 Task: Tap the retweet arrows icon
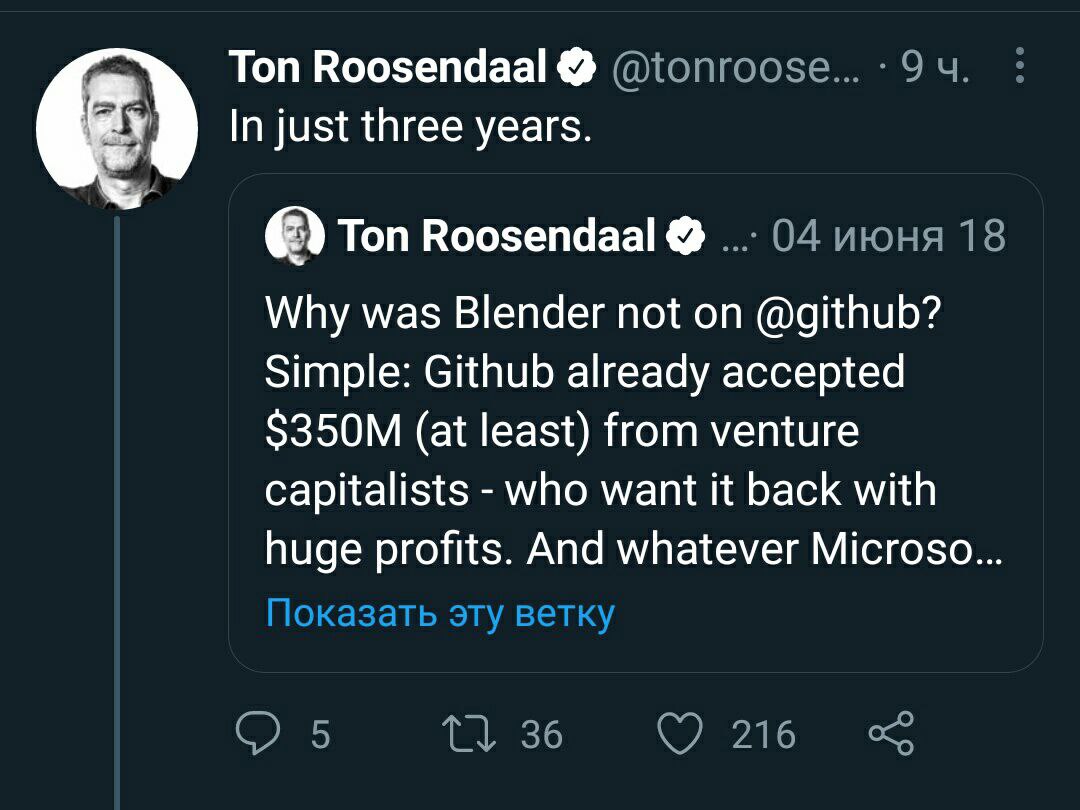[x=468, y=734]
